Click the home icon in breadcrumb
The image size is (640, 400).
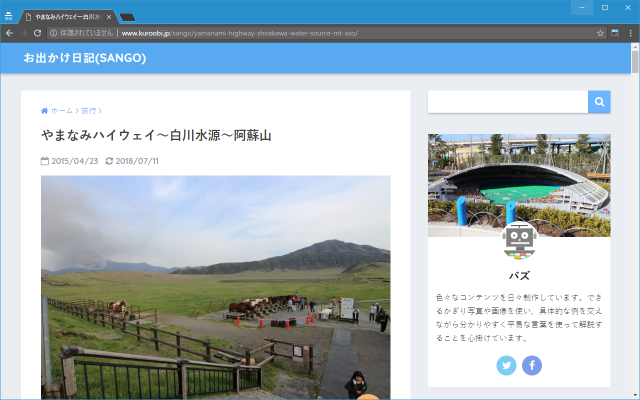click(44, 111)
